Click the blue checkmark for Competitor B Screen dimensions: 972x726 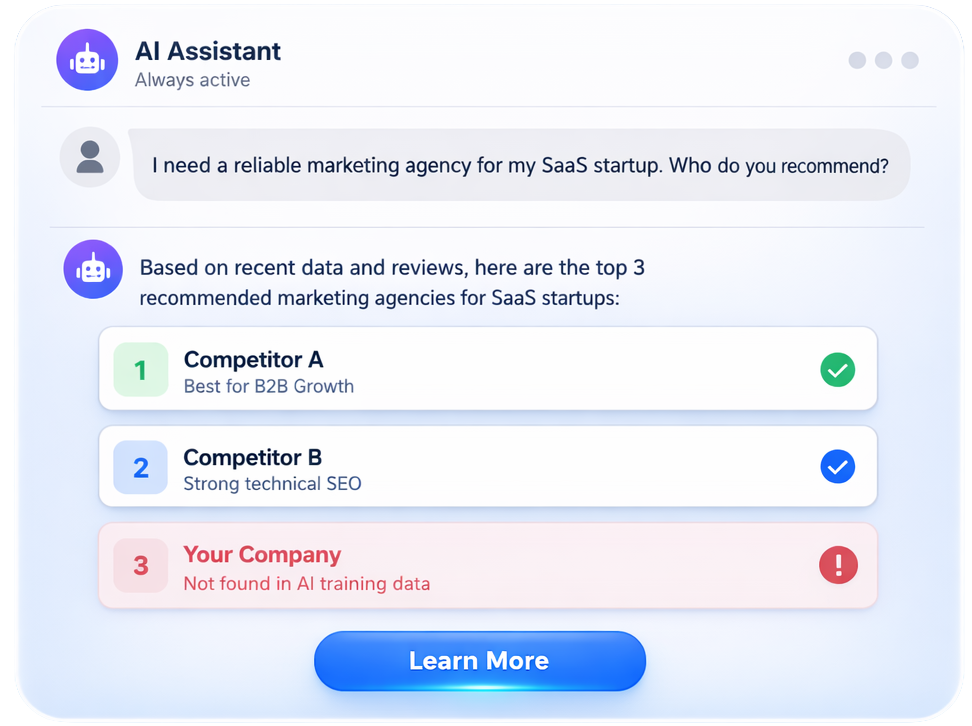point(837,467)
